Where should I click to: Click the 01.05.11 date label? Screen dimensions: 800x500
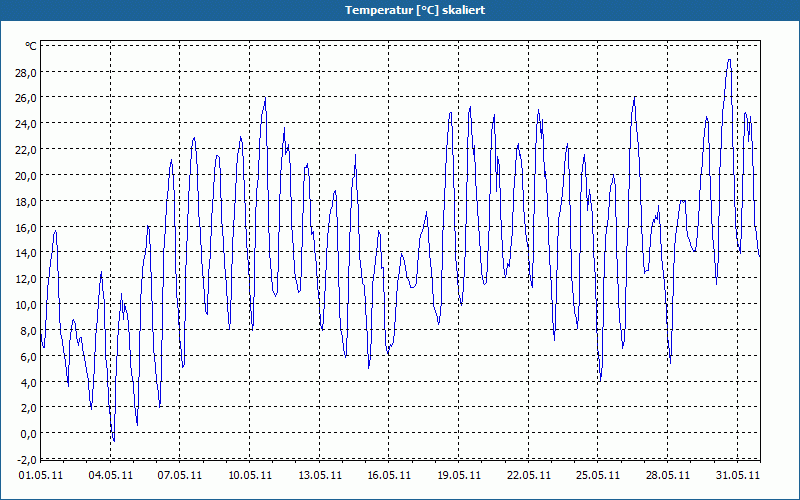point(41,475)
